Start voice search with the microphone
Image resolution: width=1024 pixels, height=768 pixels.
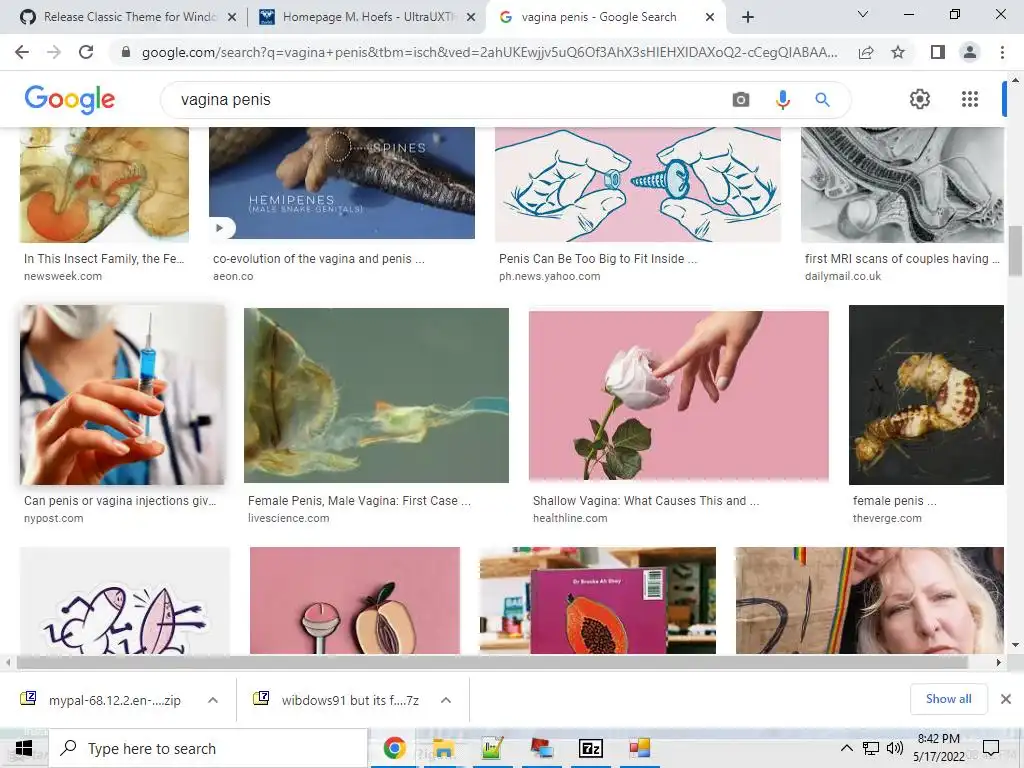pyautogui.click(x=782, y=99)
